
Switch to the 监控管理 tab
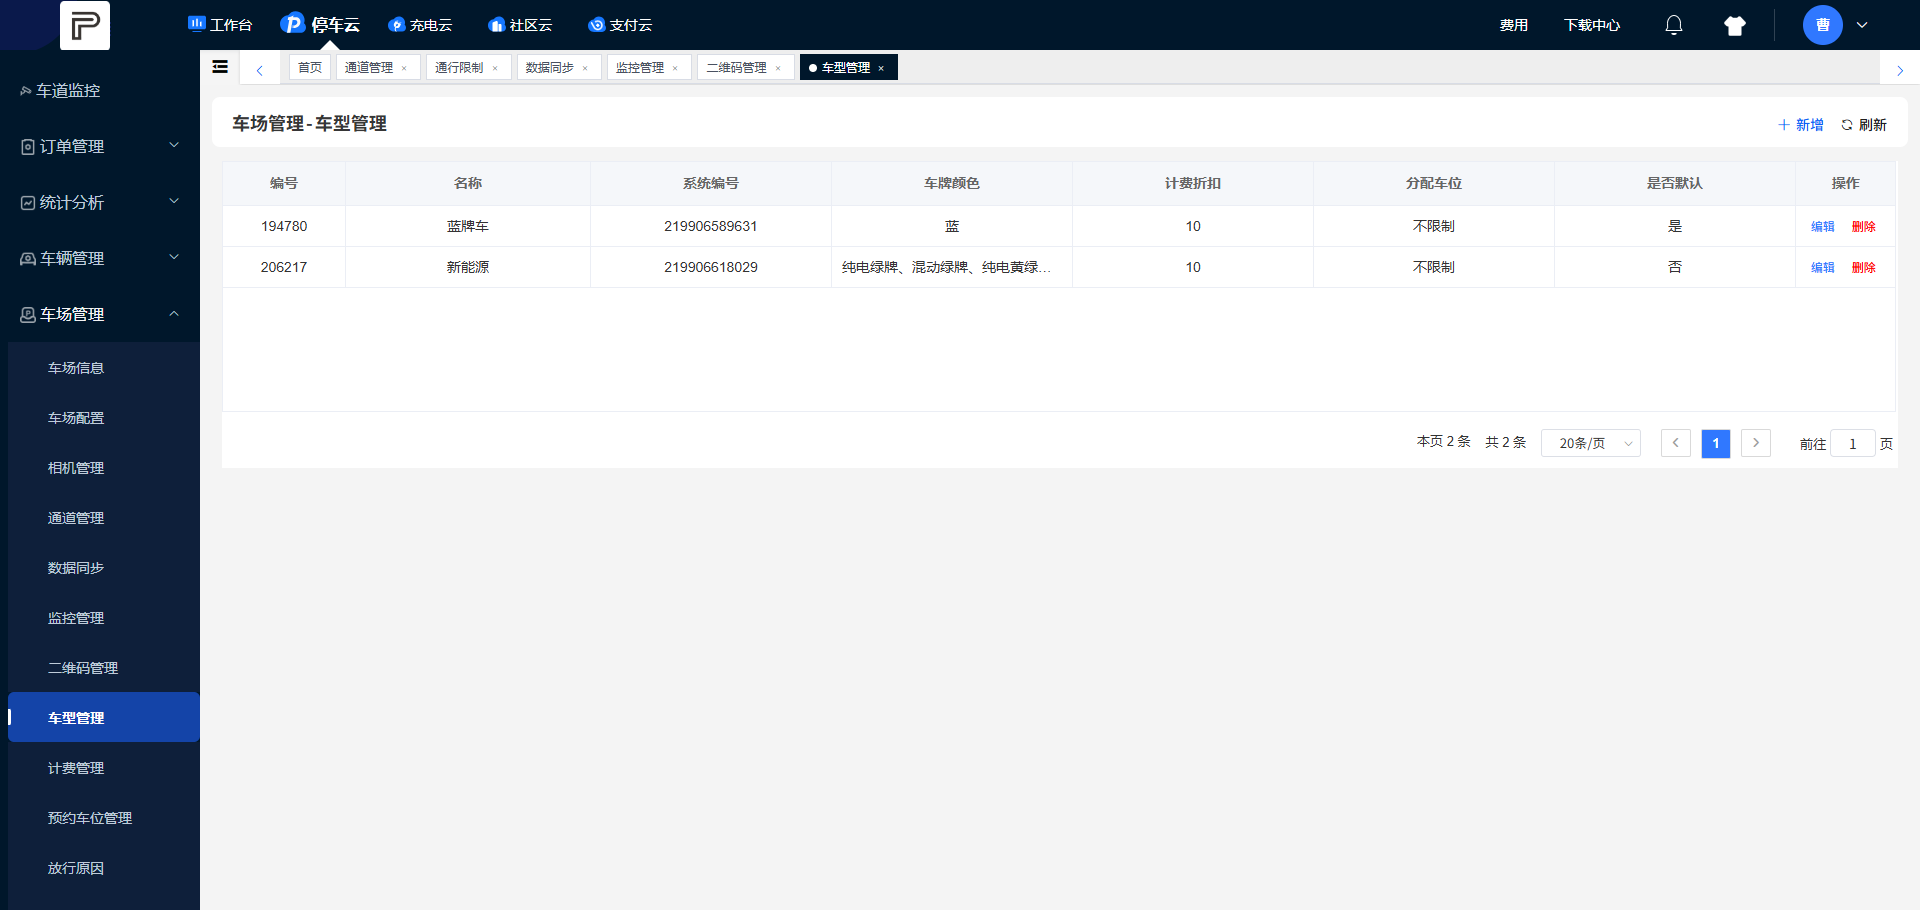coord(640,67)
